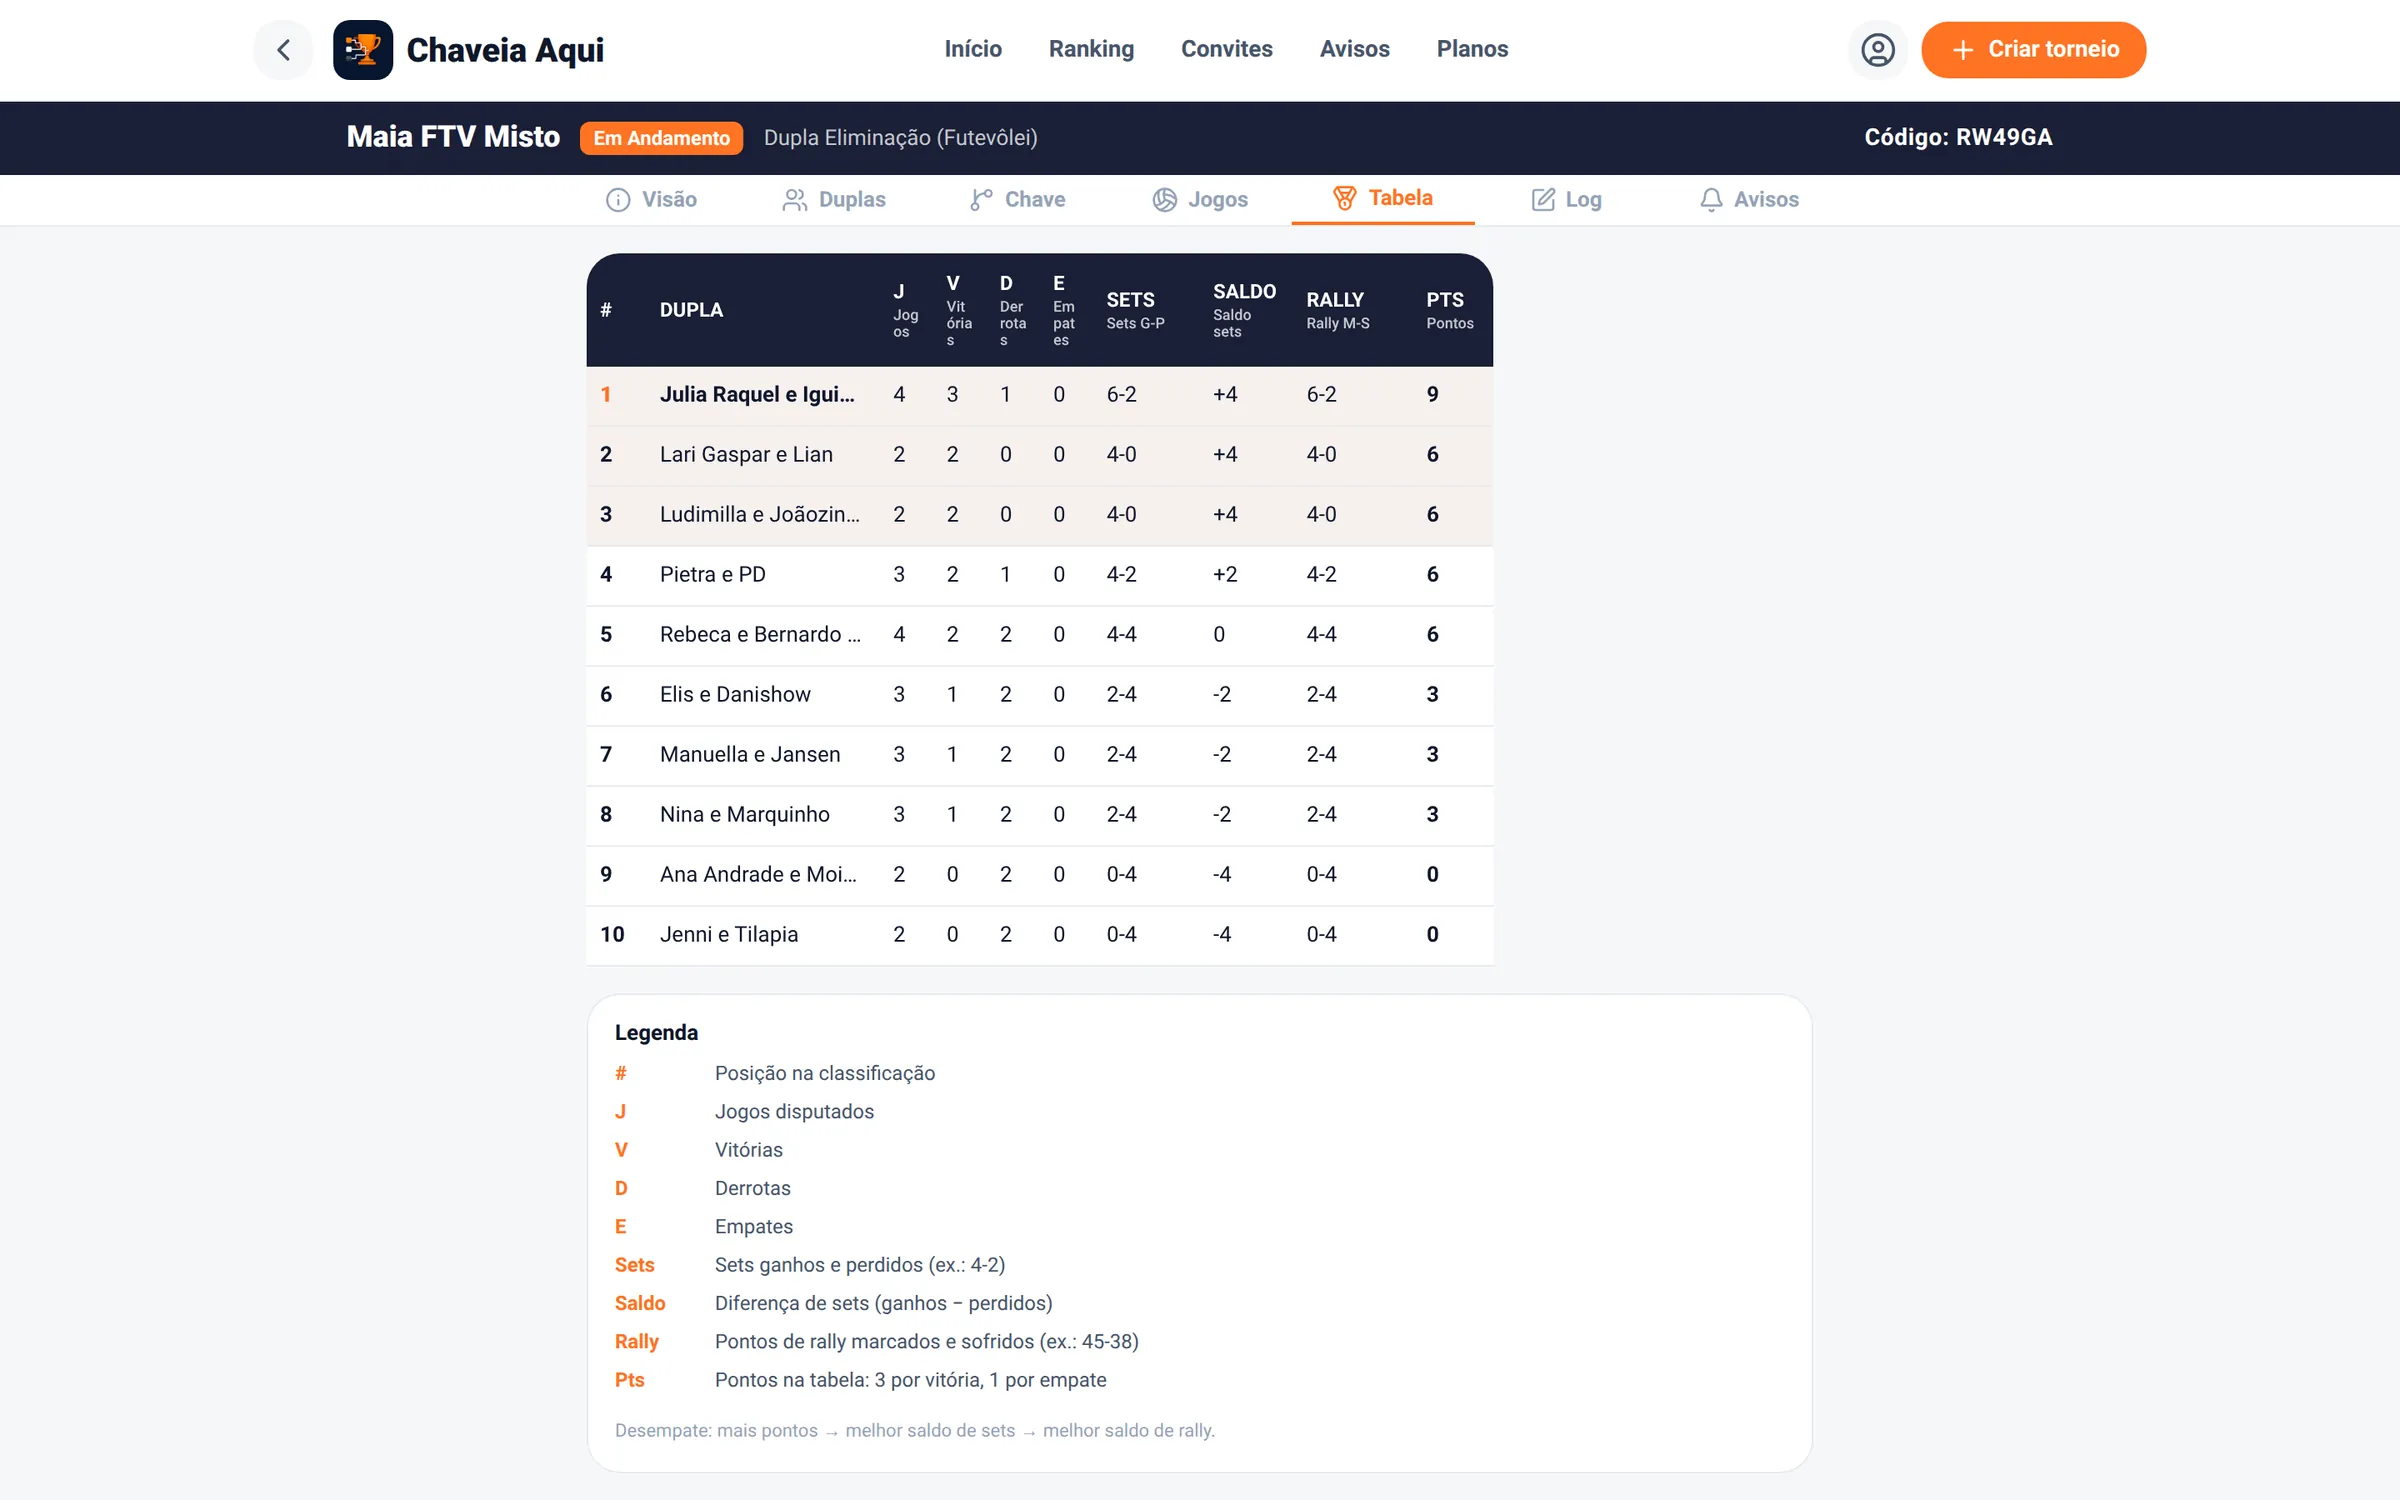Image resolution: width=2400 pixels, height=1500 pixels.
Task: Click the Duplas people icon
Action: pos(794,200)
